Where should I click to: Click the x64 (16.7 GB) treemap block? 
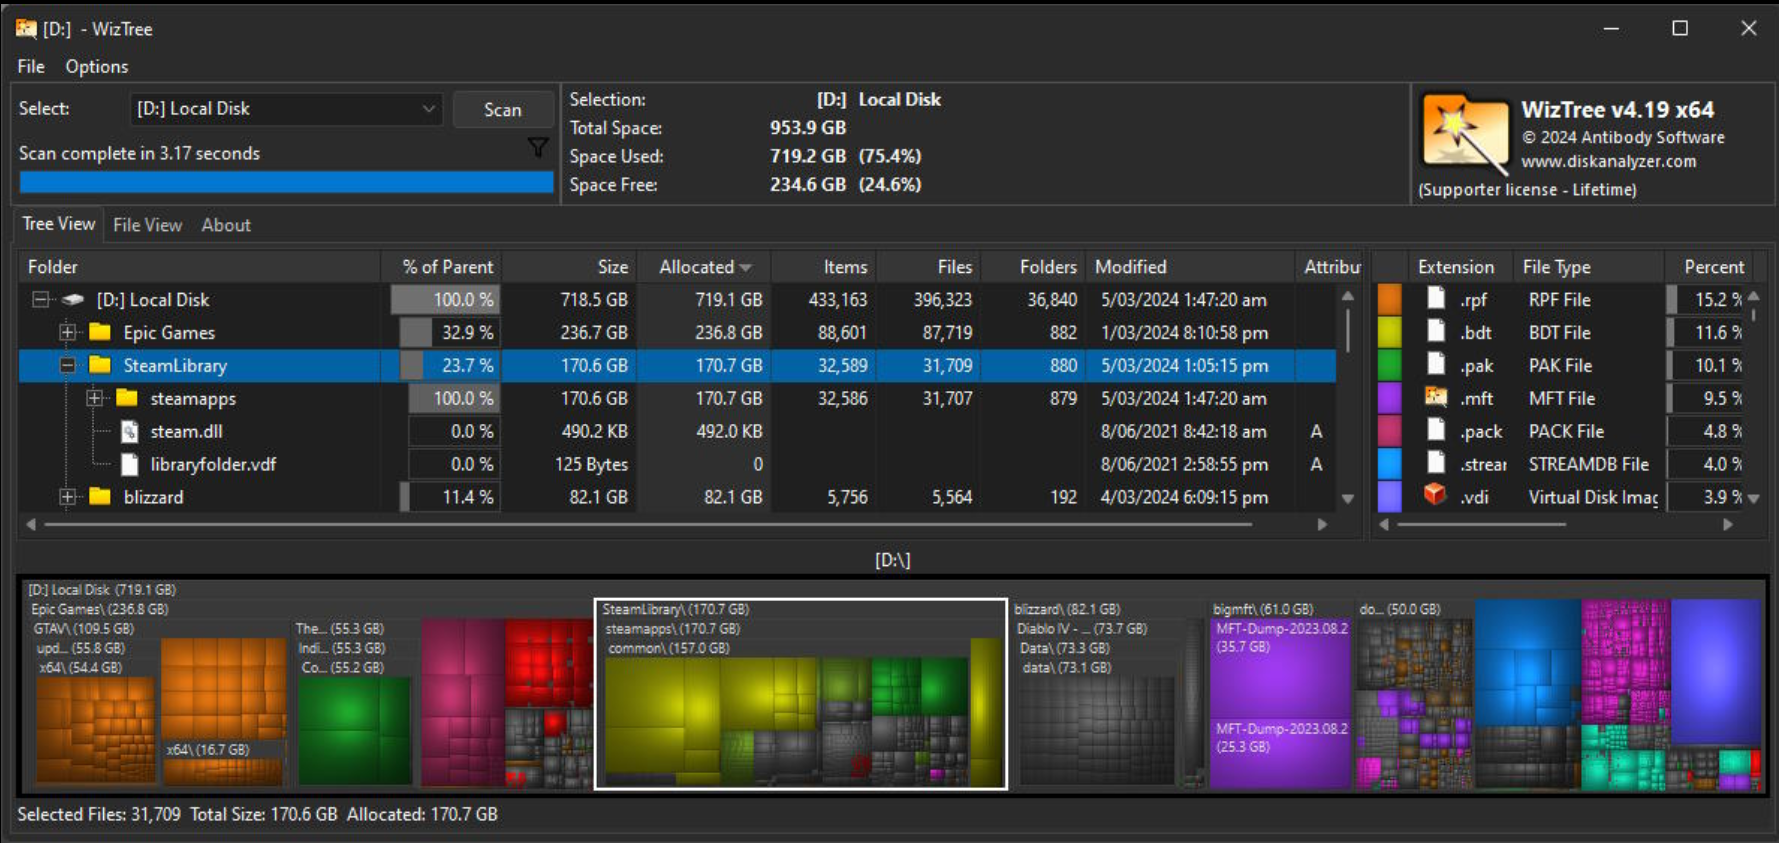coord(223,765)
